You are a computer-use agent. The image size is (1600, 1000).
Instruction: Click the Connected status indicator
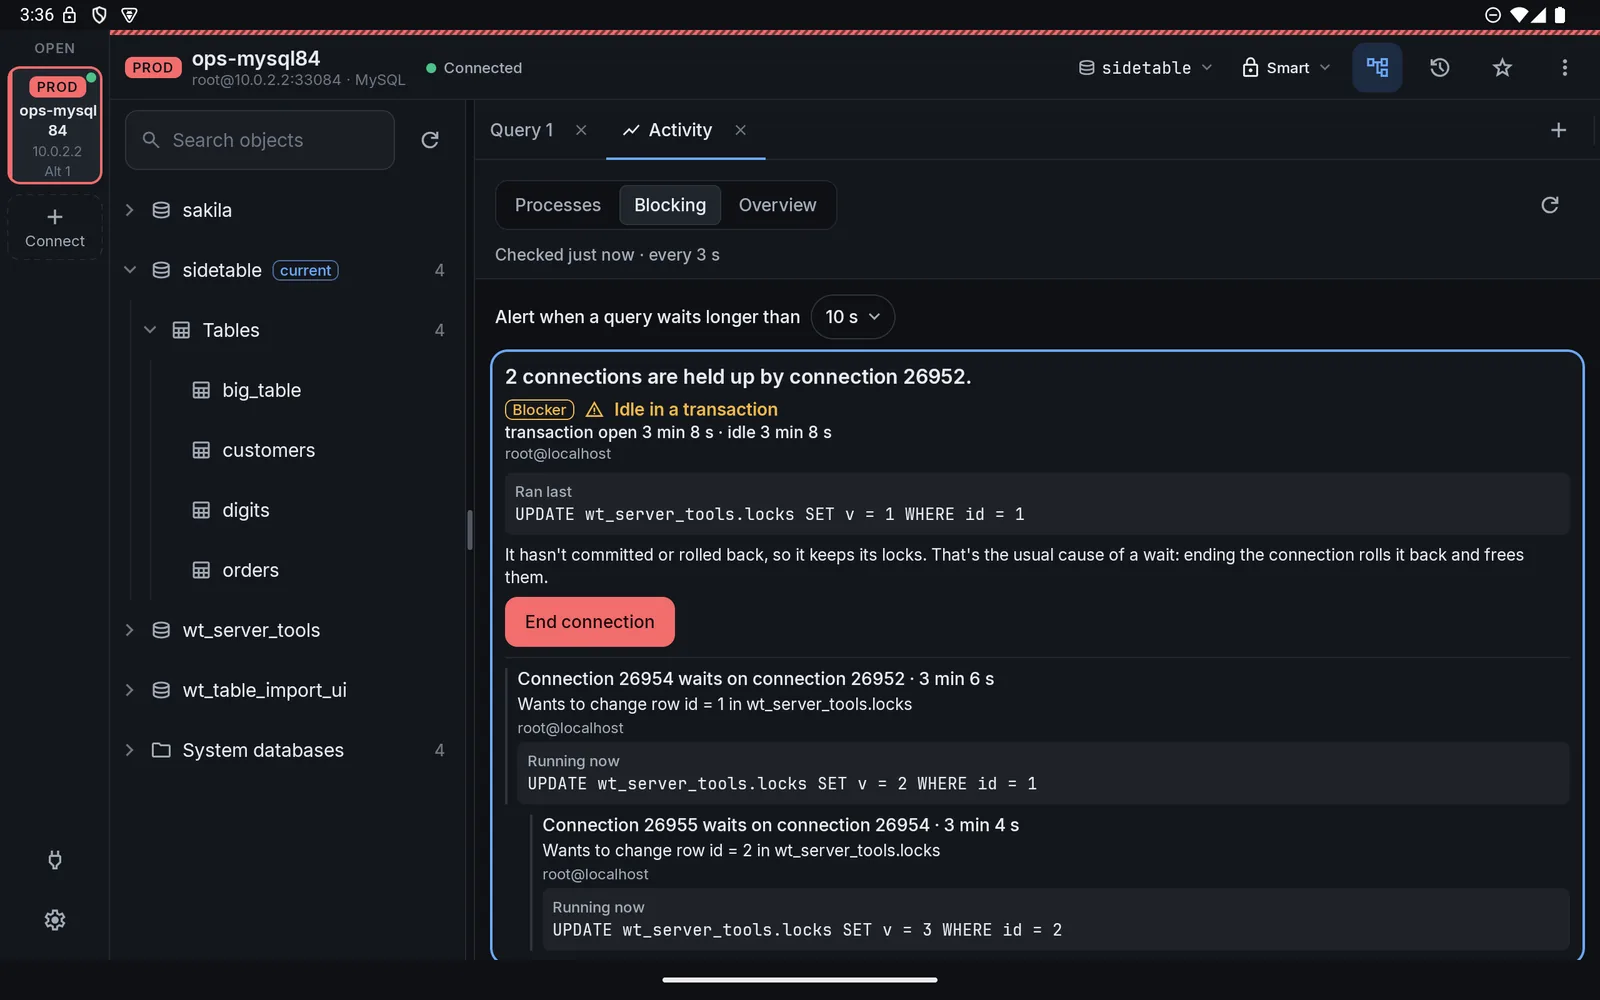pos(474,68)
